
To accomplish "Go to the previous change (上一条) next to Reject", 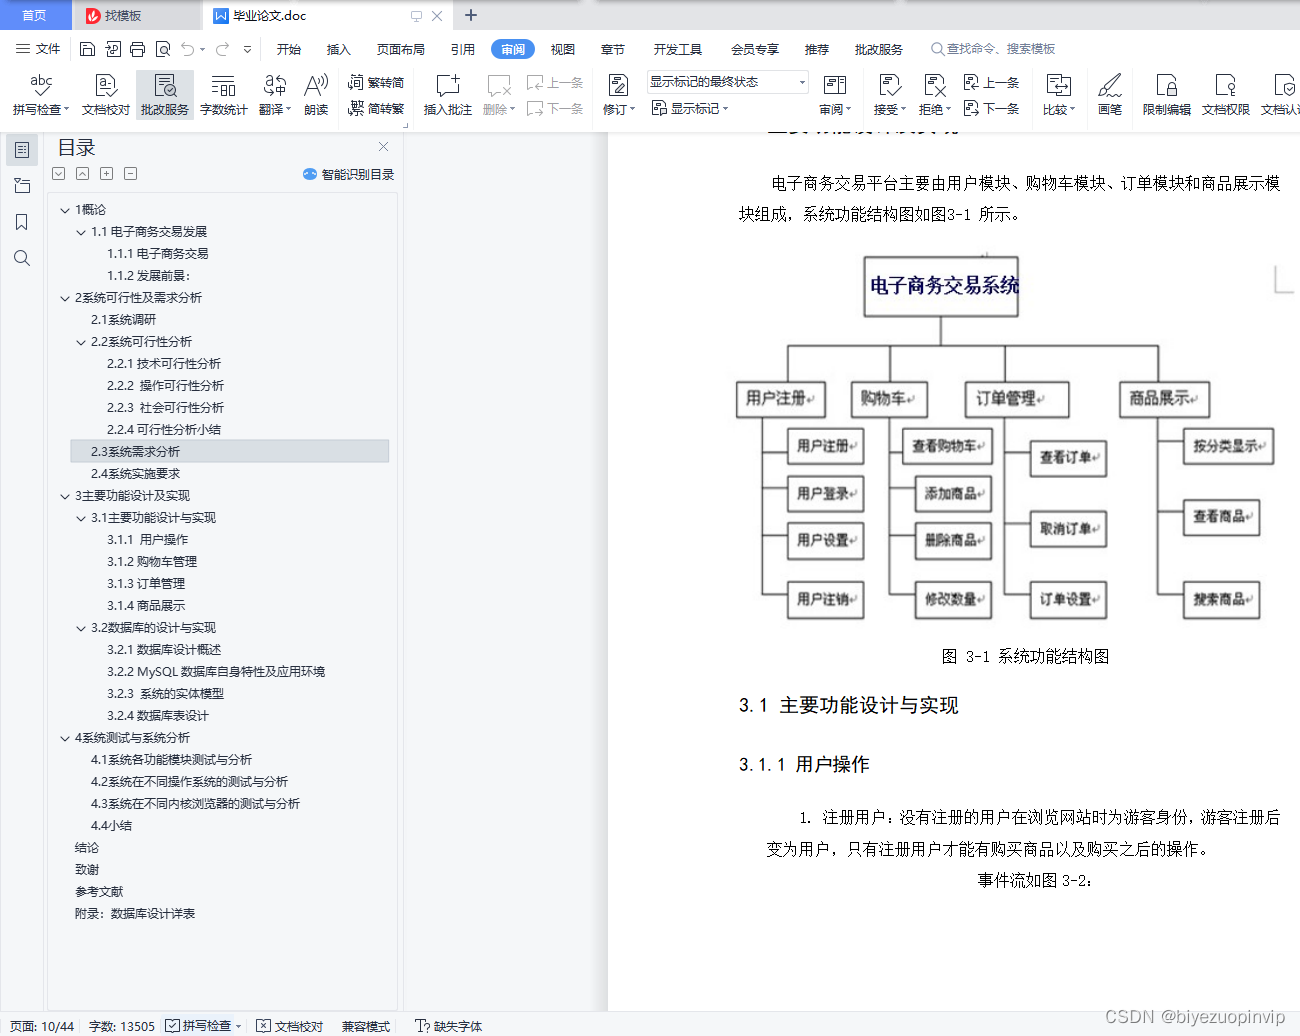I will pyautogui.click(x=991, y=83).
